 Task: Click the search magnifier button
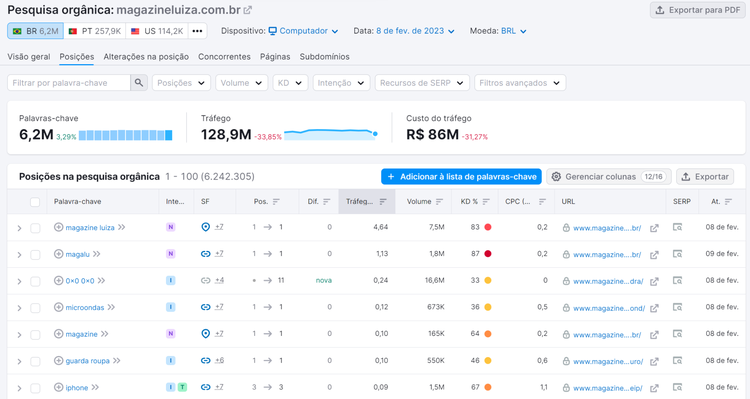pyautogui.click(x=139, y=83)
